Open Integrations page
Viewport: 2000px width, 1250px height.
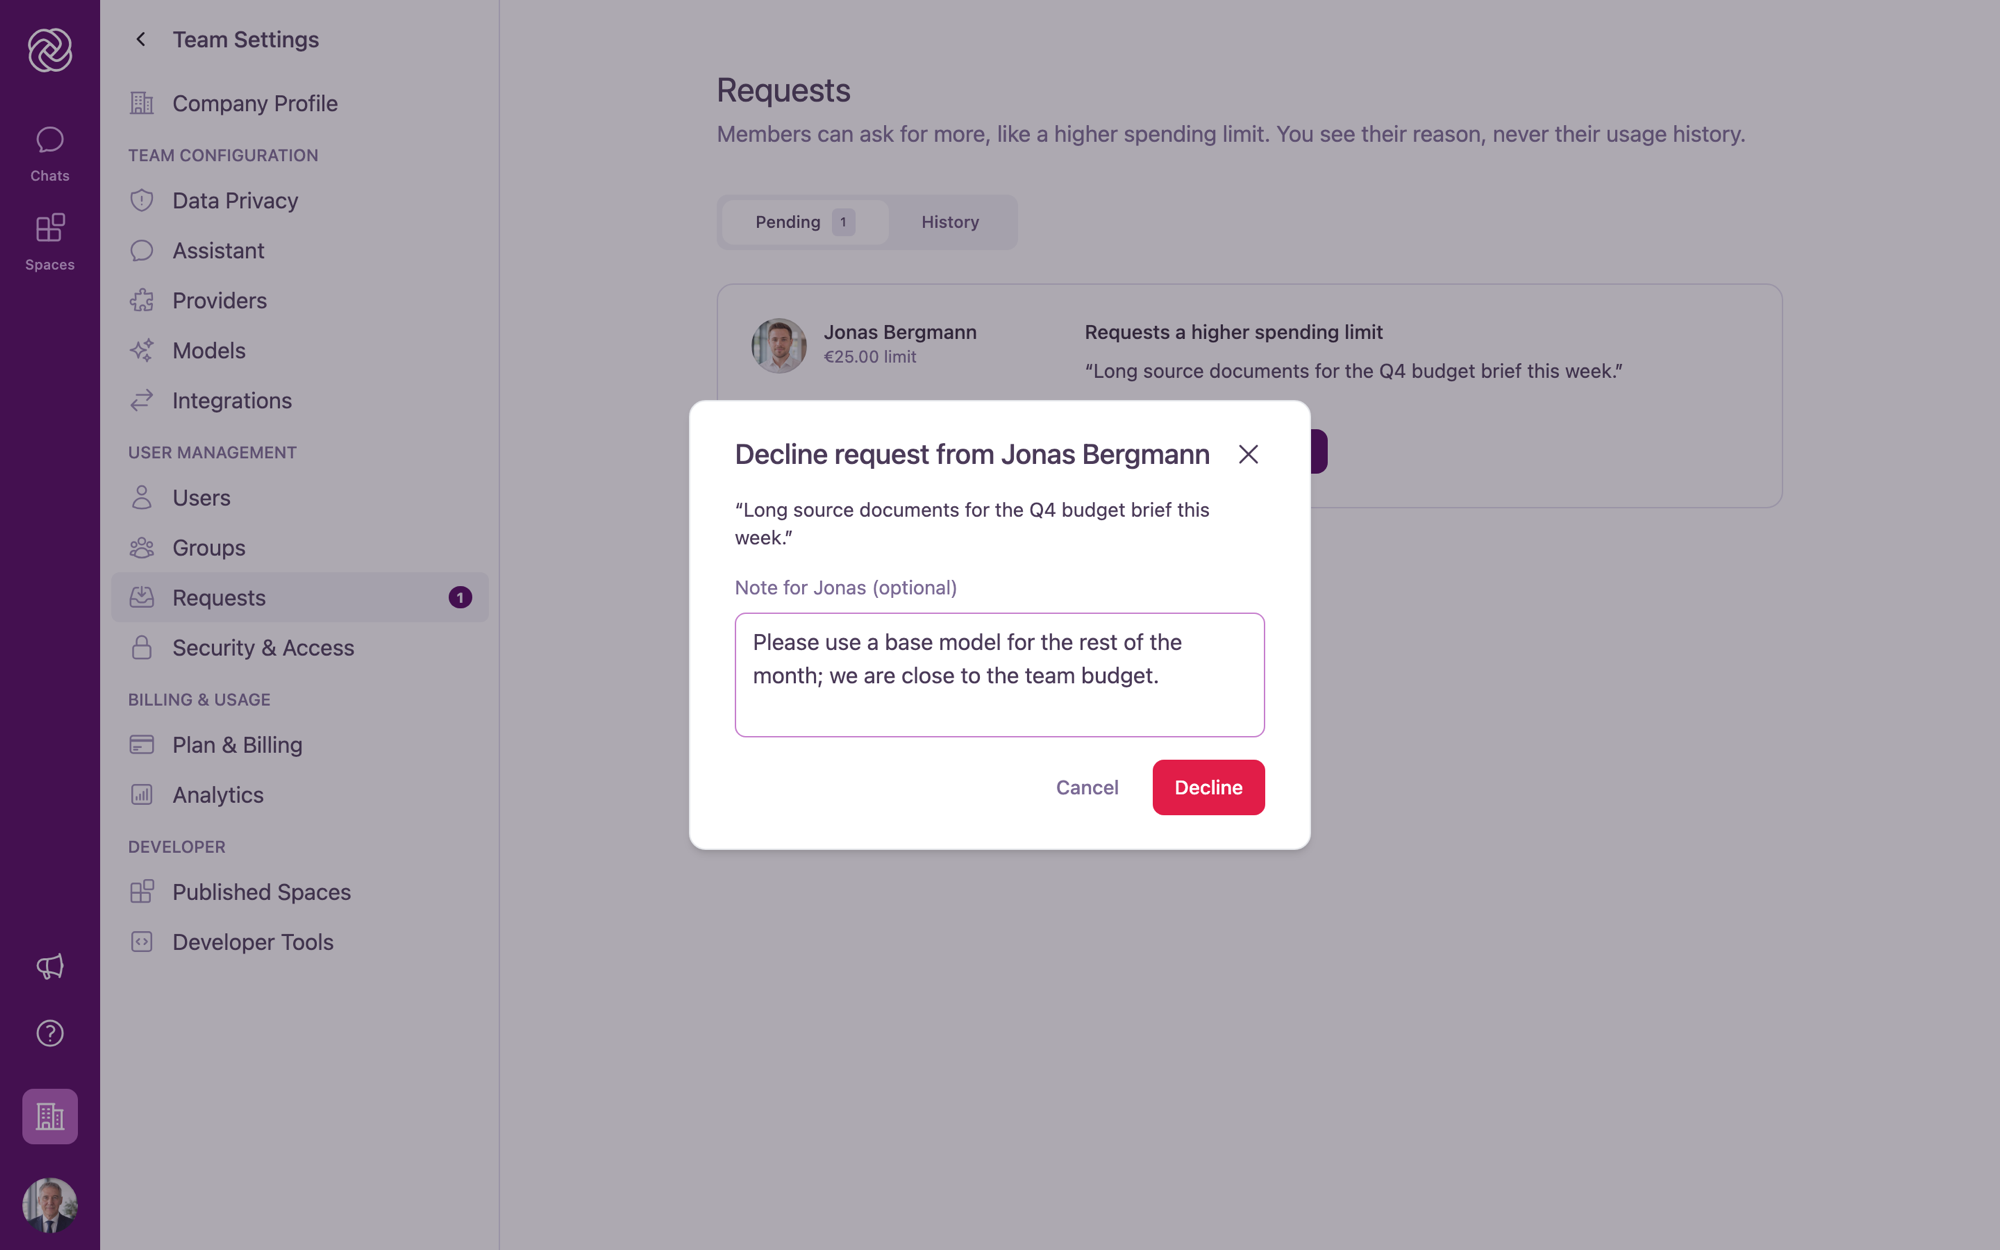[x=300, y=400]
